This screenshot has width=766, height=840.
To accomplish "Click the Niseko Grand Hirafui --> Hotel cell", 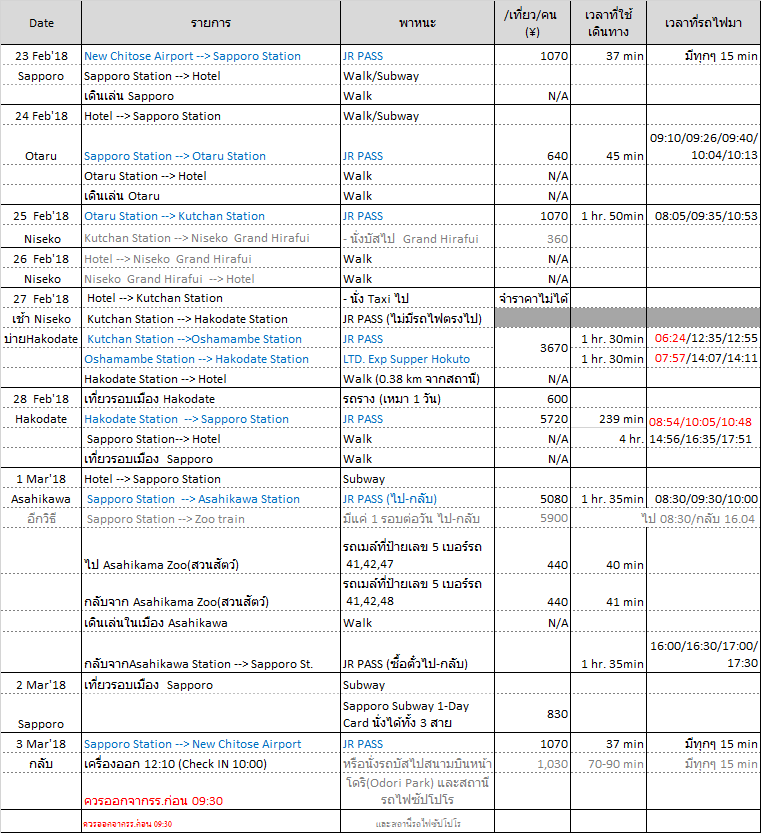I will [211, 279].
